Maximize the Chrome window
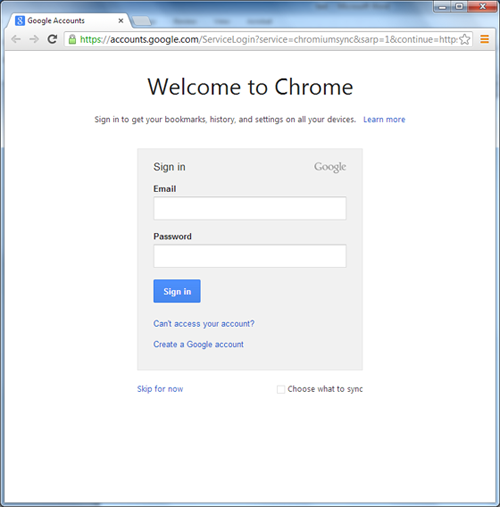500x507 pixels. point(459,6)
